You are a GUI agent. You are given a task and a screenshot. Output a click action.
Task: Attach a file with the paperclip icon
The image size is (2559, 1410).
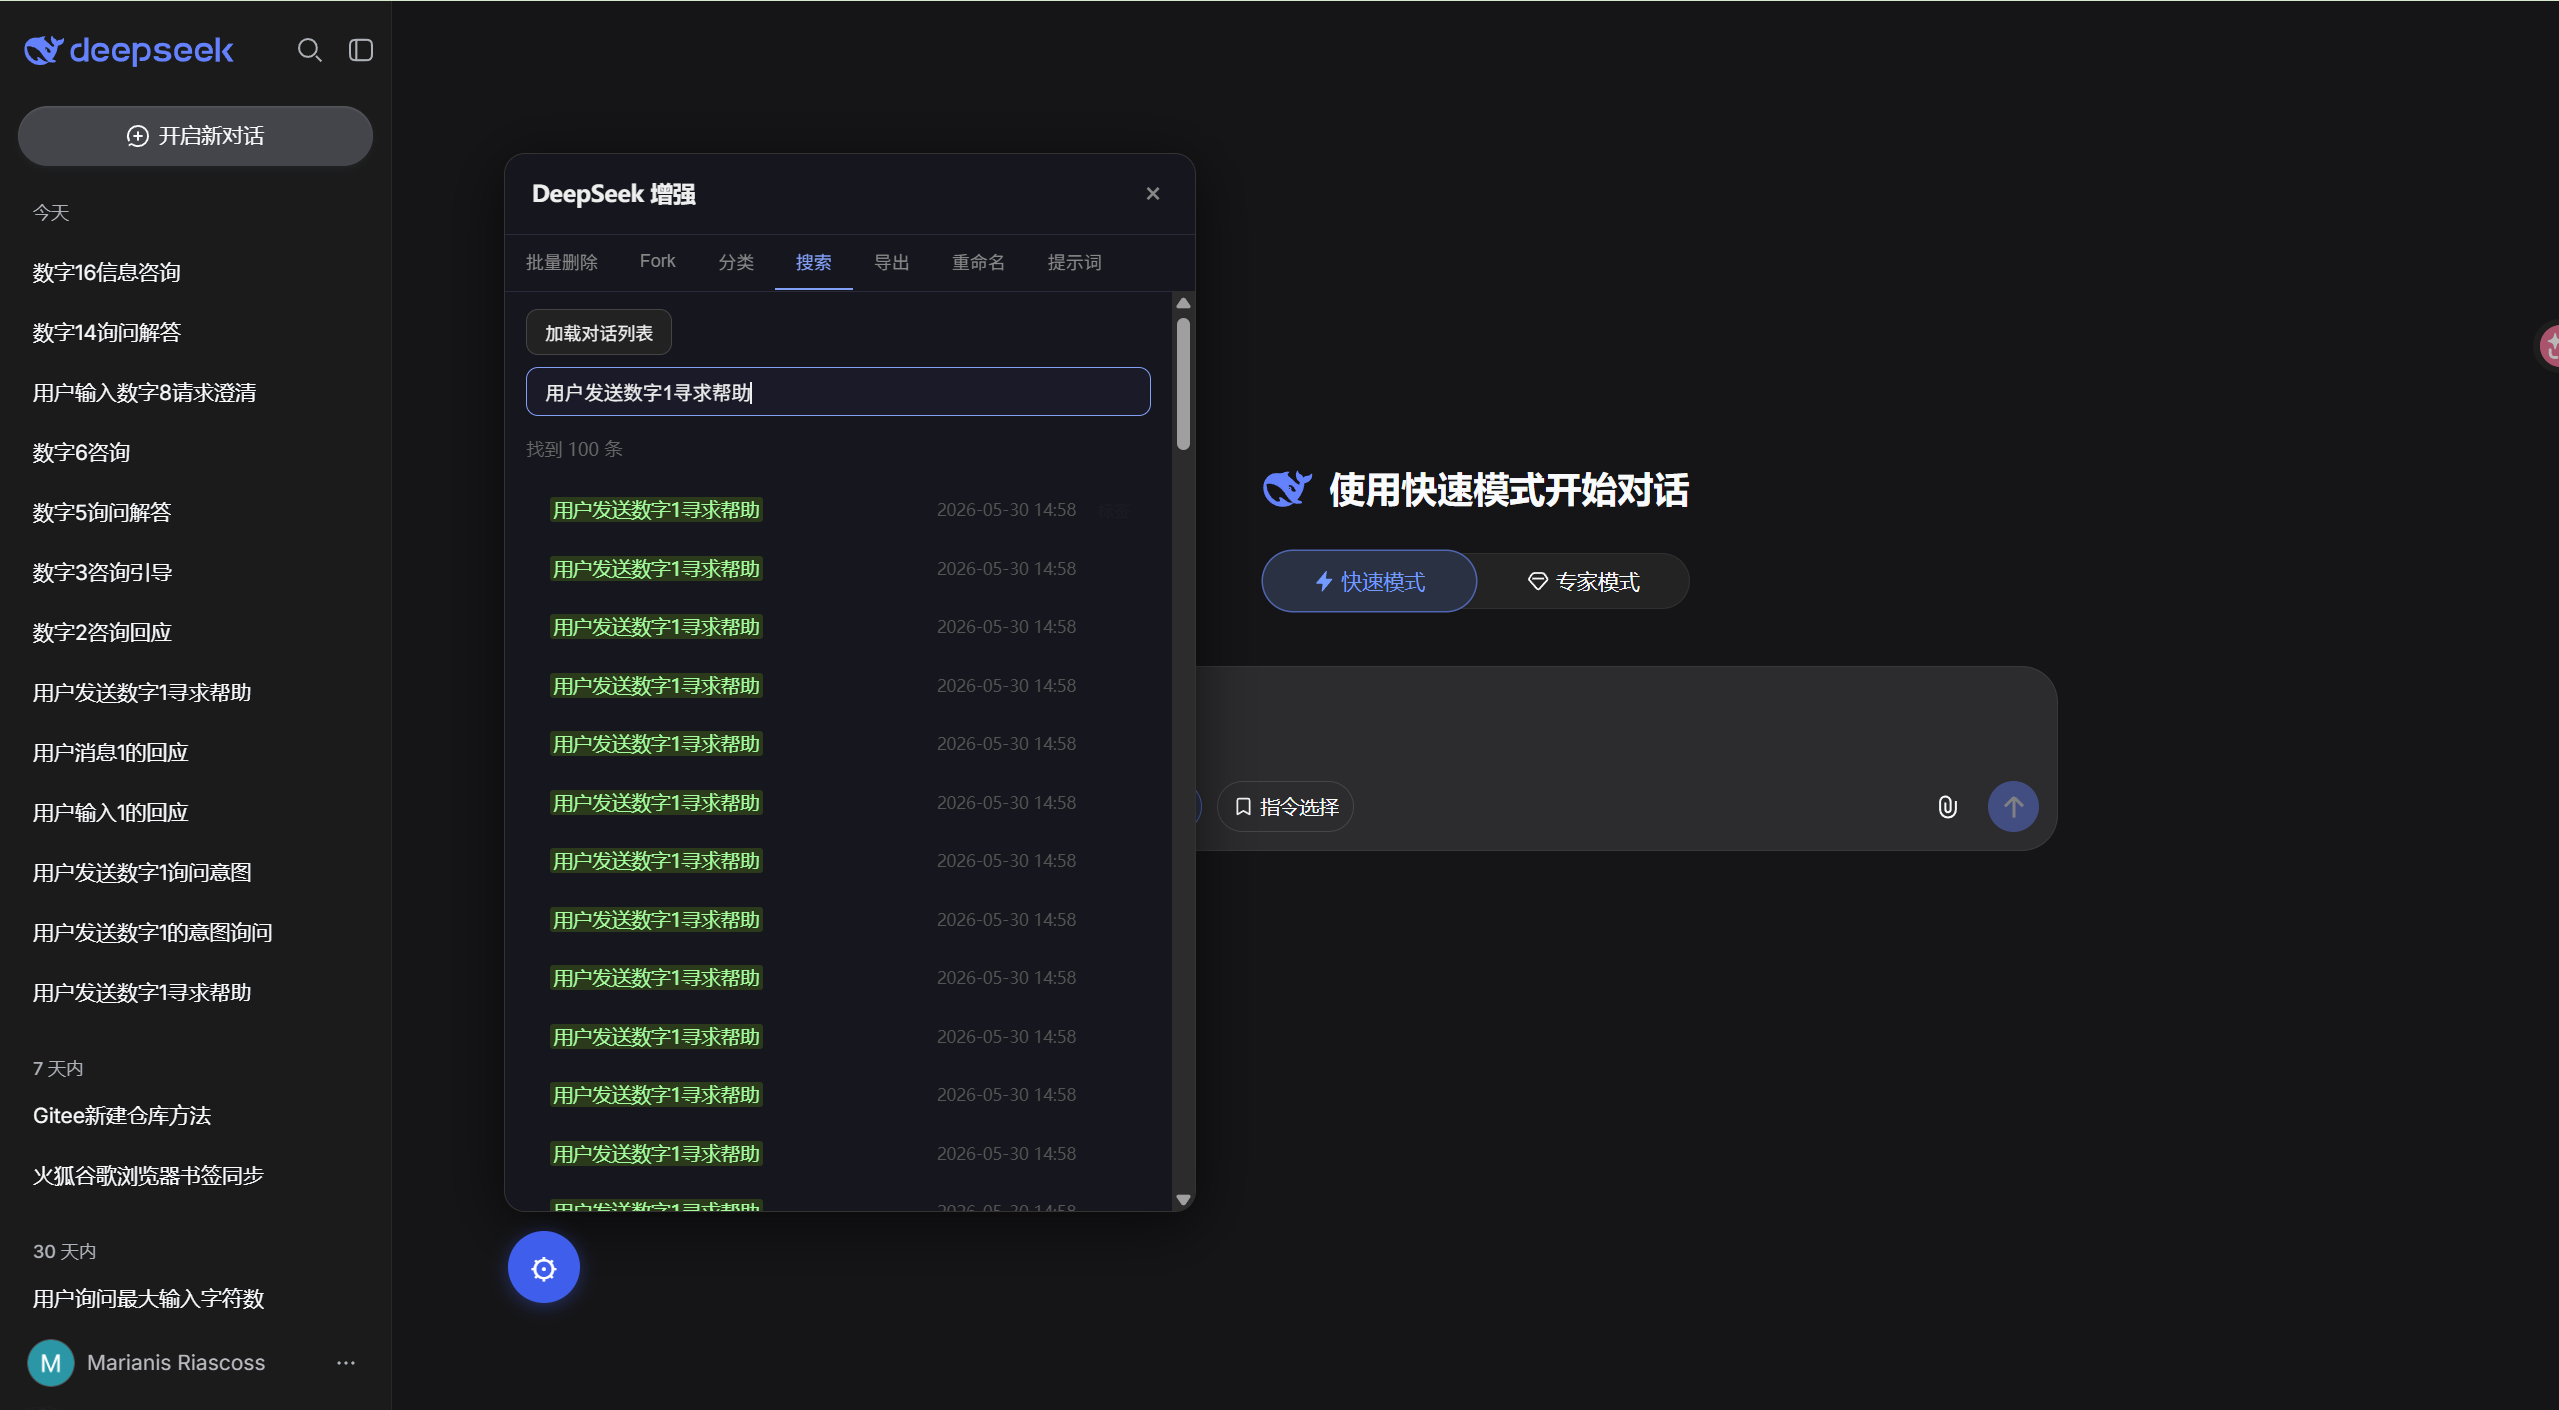pyautogui.click(x=1947, y=807)
